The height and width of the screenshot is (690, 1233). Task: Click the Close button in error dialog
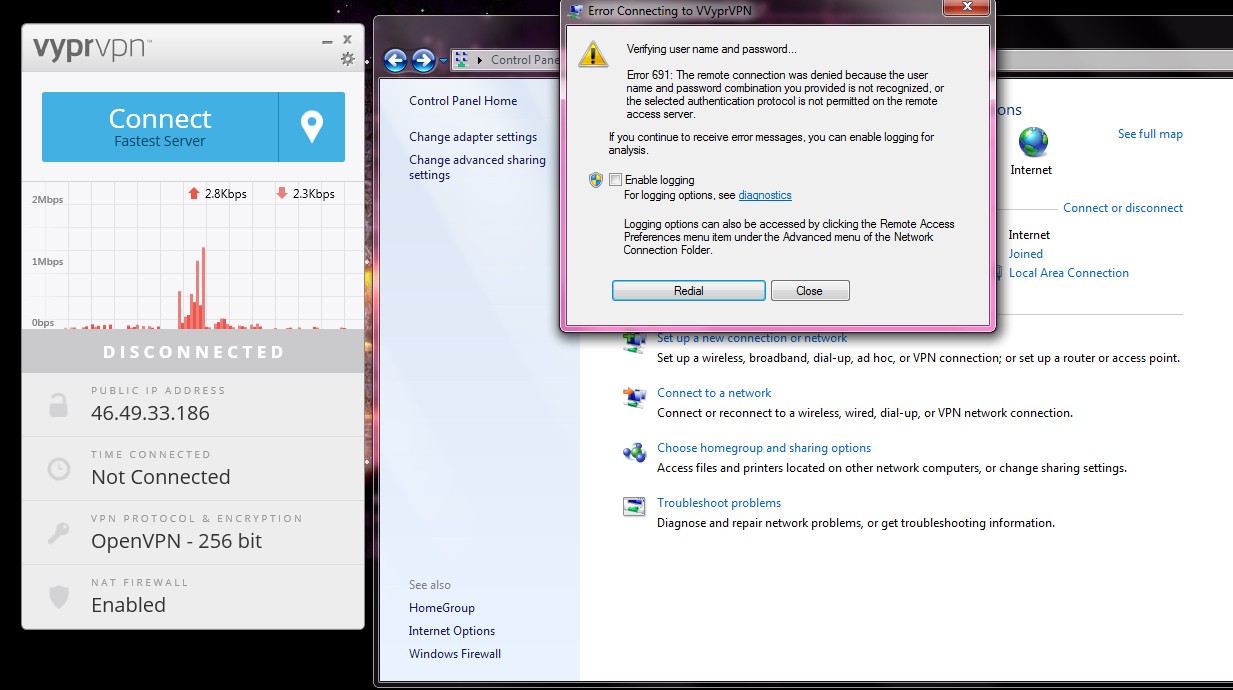[x=810, y=291]
